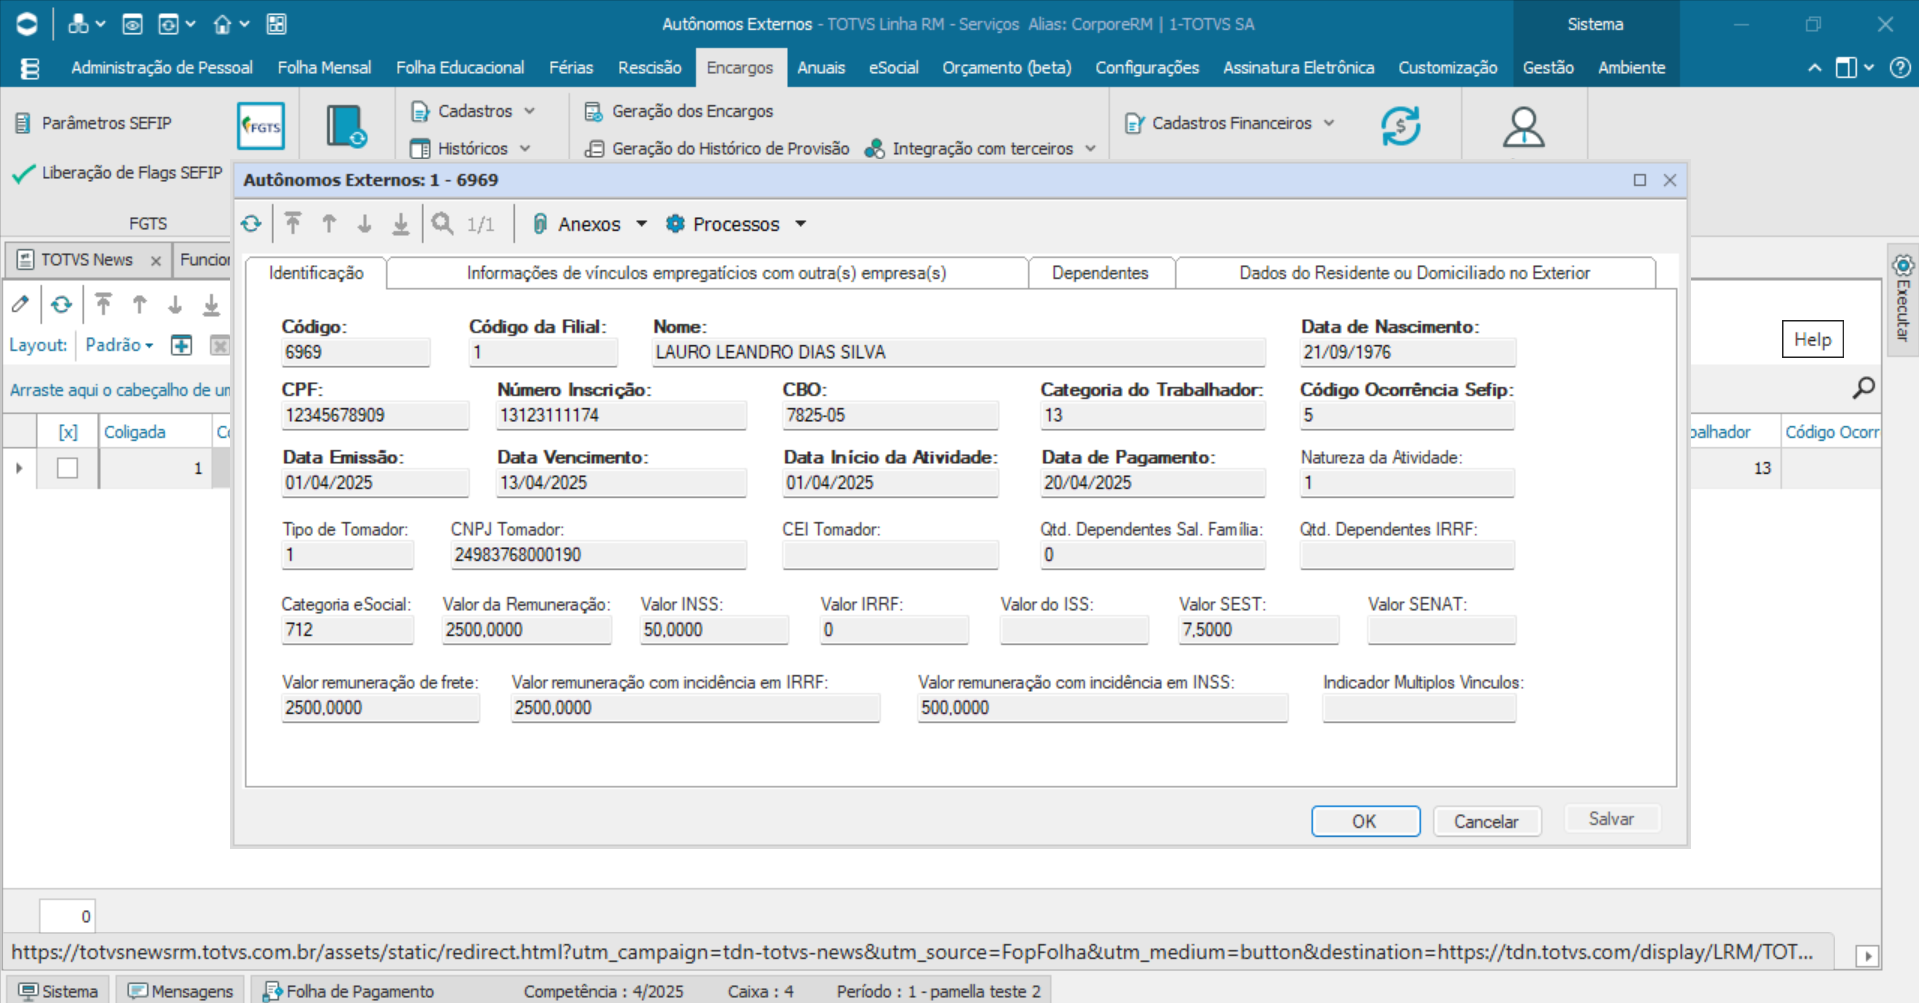Expand the grid row indicator arrow
This screenshot has width=1919, height=1003.
(x=19, y=468)
